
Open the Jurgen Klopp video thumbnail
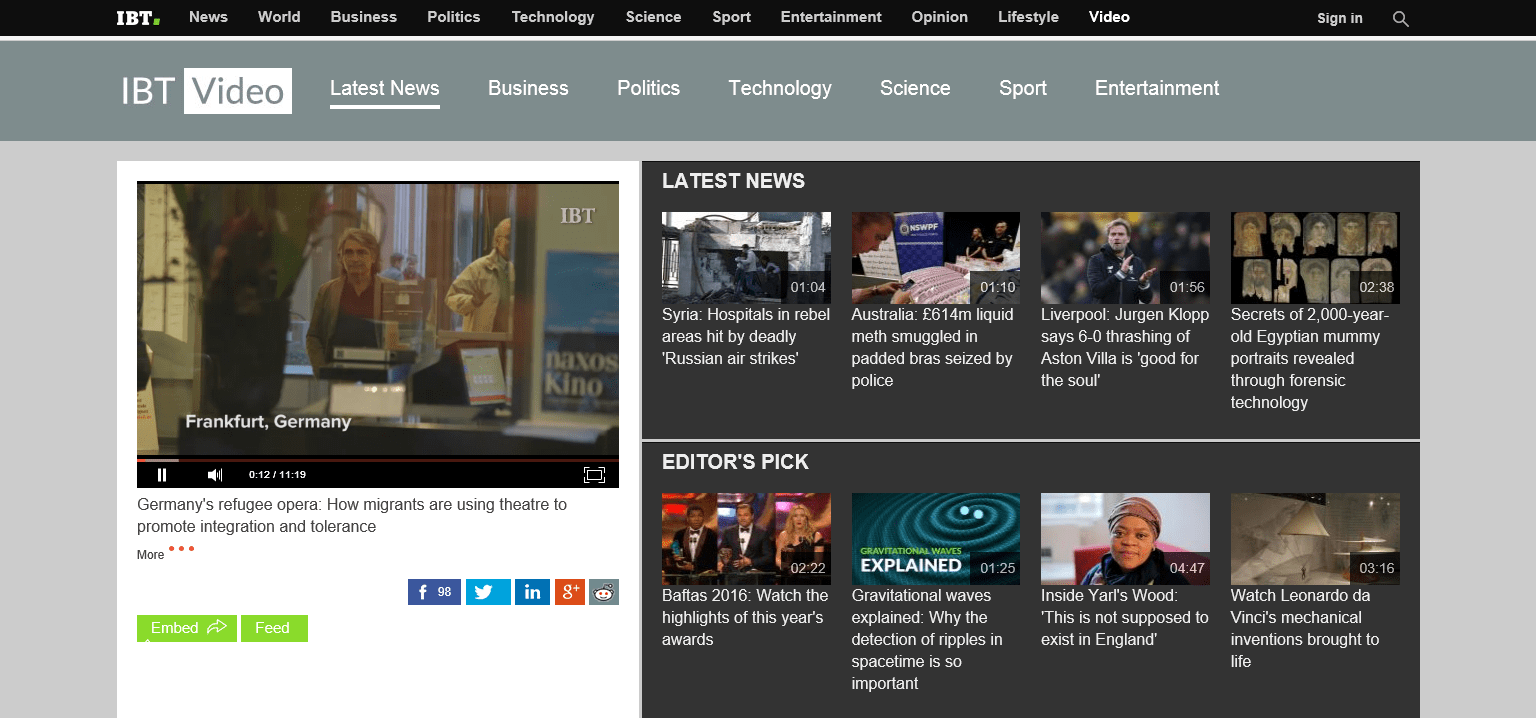click(x=1125, y=258)
